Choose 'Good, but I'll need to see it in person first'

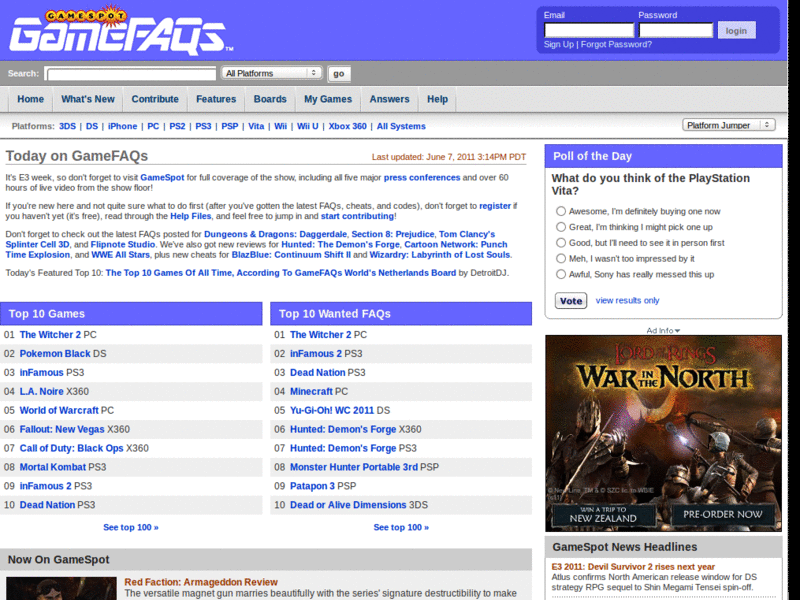(x=561, y=243)
